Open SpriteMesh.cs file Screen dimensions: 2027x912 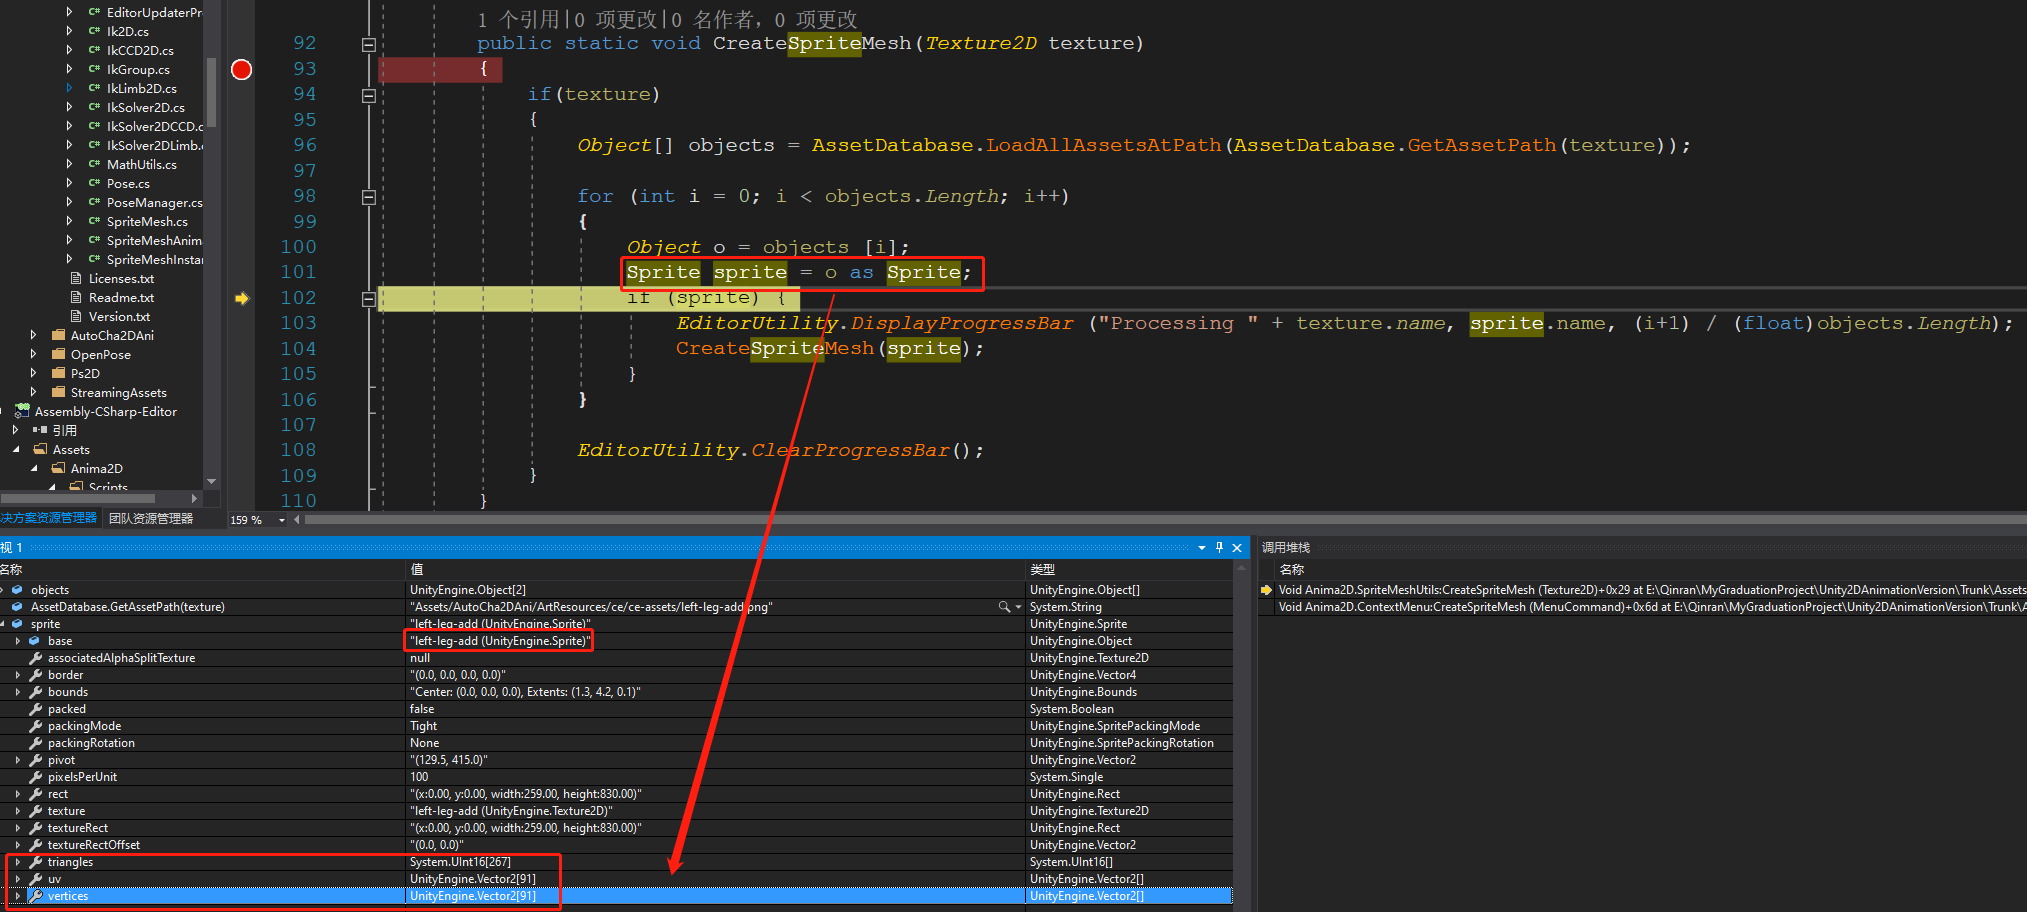[147, 221]
